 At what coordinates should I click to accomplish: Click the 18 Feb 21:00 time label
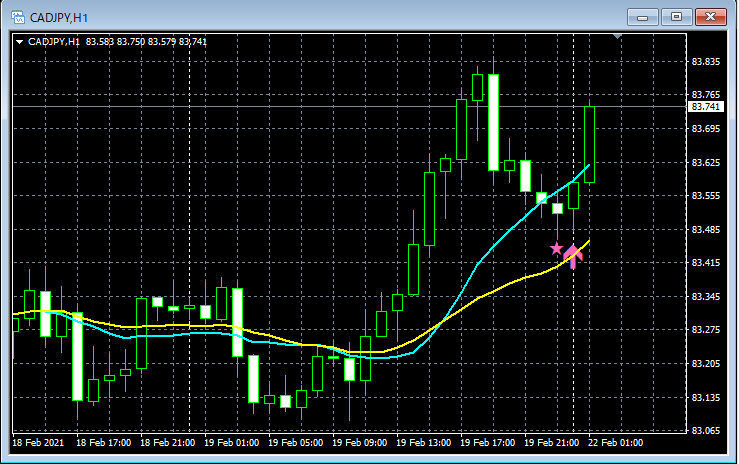pyautogui.click(x=168, y=443)
